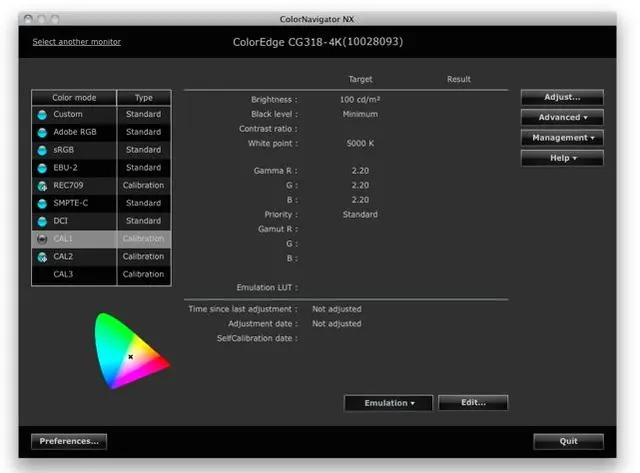
Task: Open Preferences...
Action: pyautogui.click(x=69, y=441)
